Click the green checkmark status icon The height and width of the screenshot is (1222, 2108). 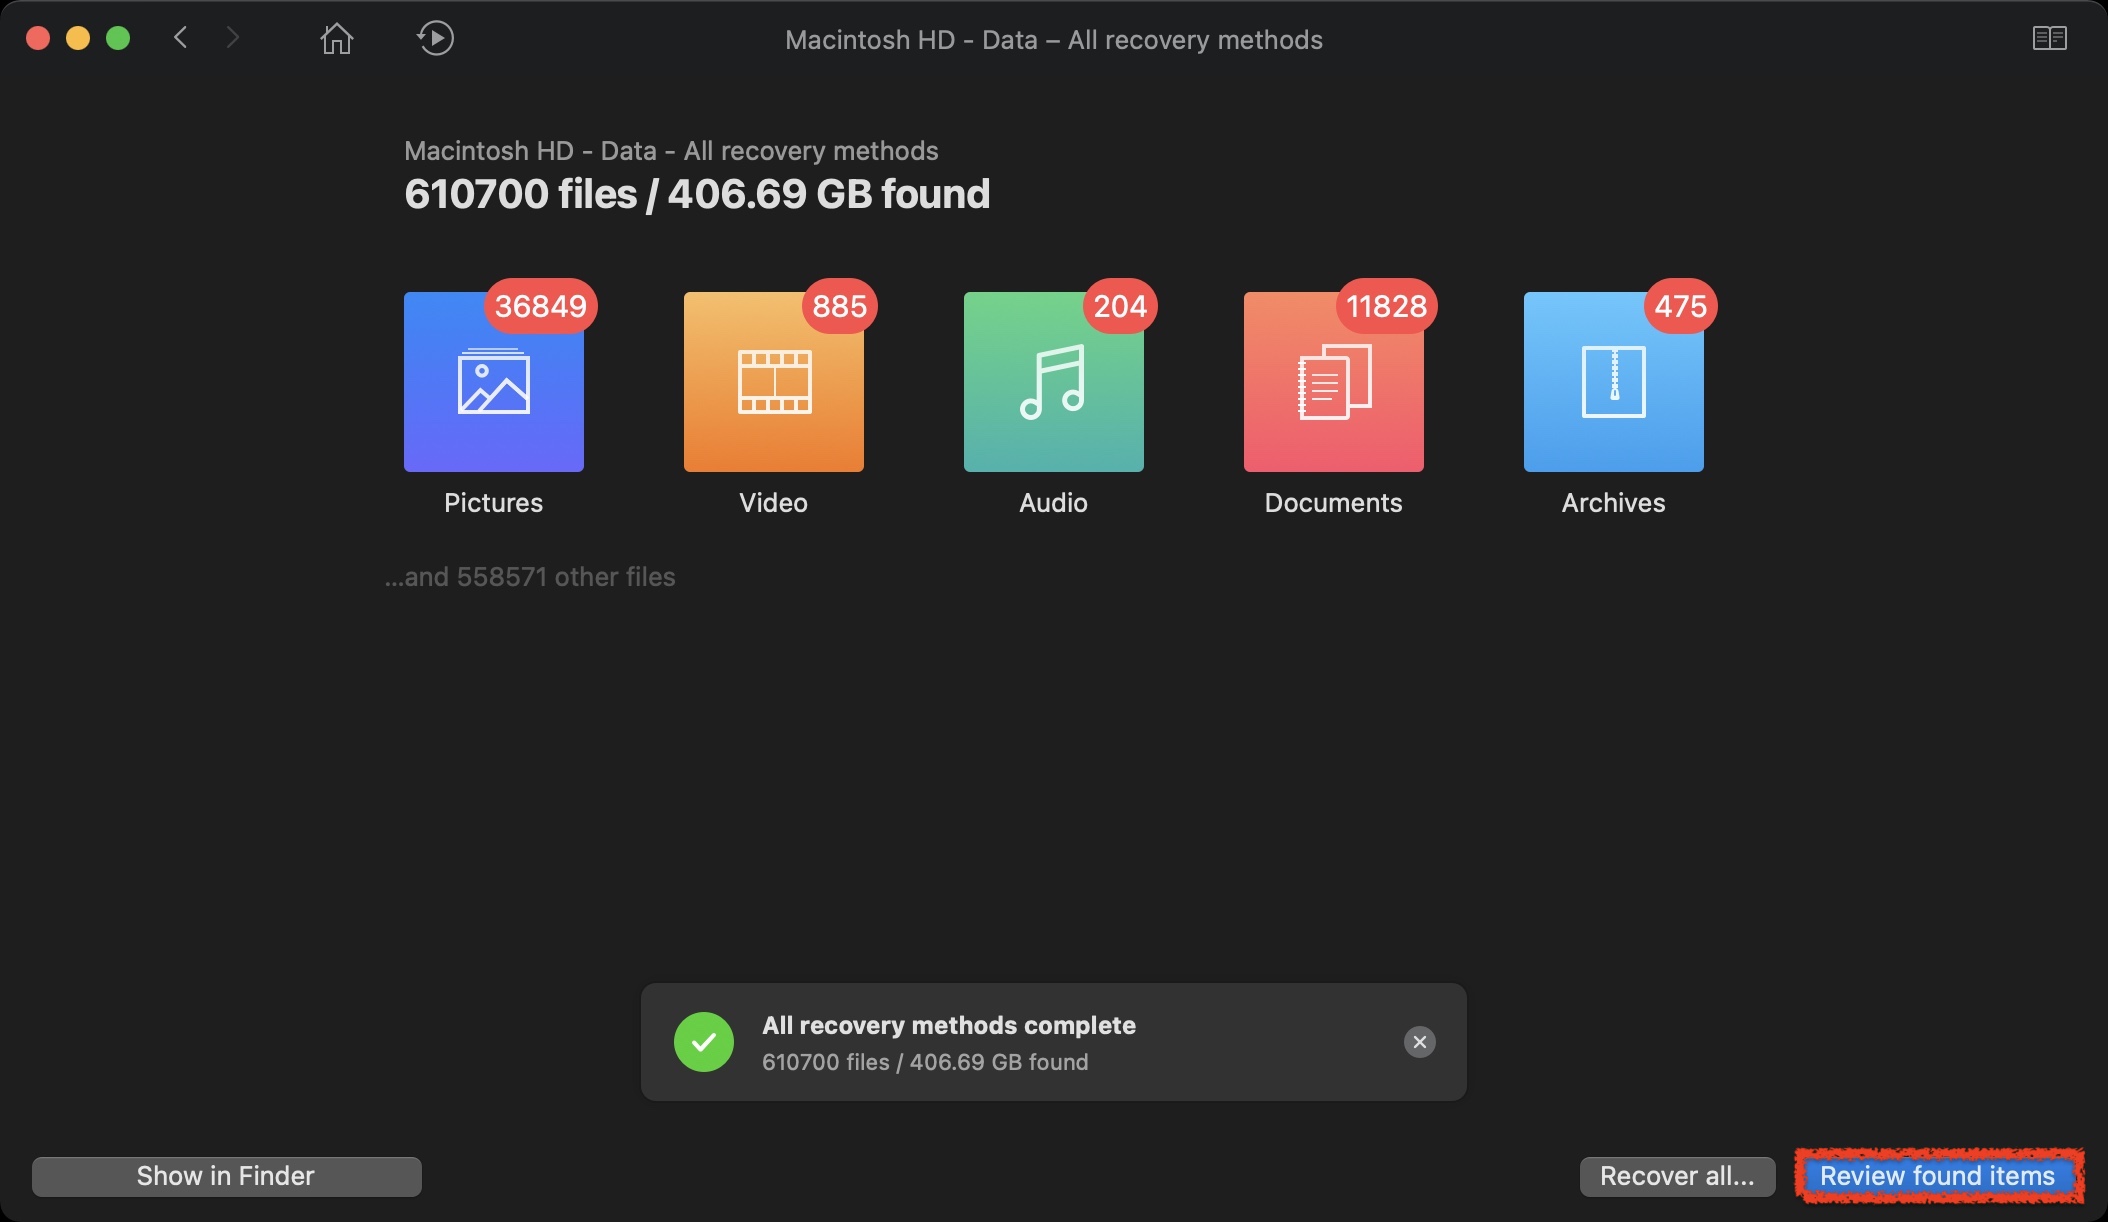click(x=704, y=1042)
